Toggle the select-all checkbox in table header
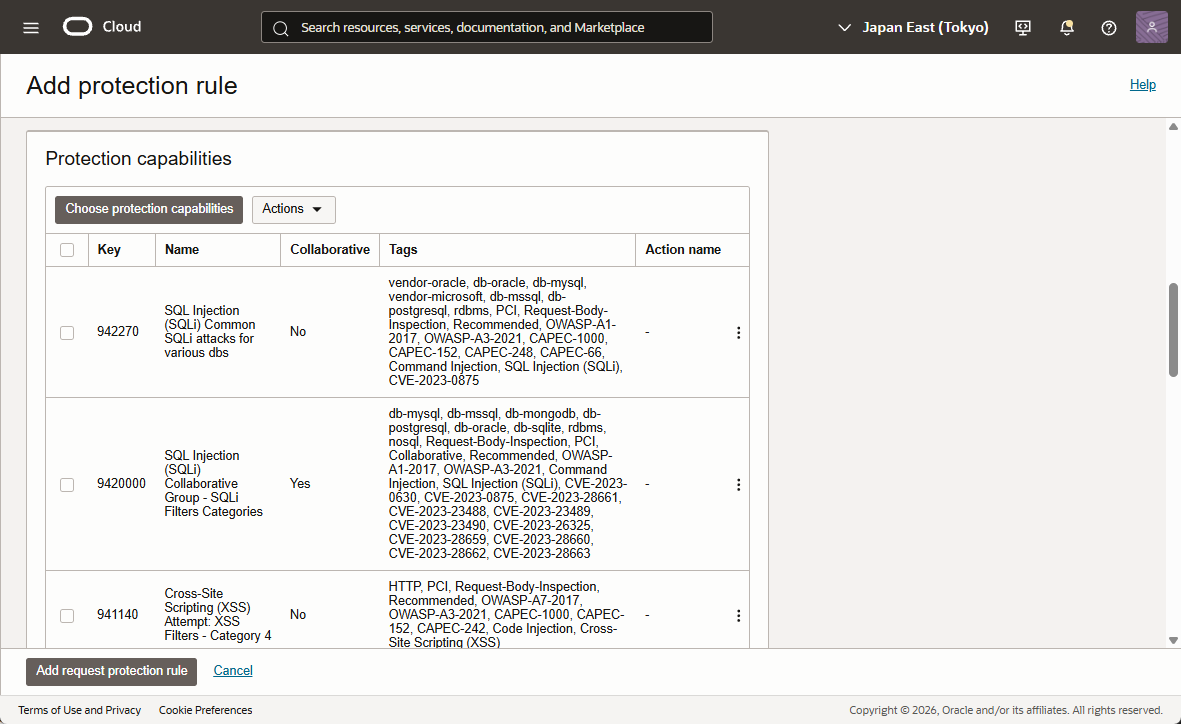1181x724 pixels. (x=67, y=250)
